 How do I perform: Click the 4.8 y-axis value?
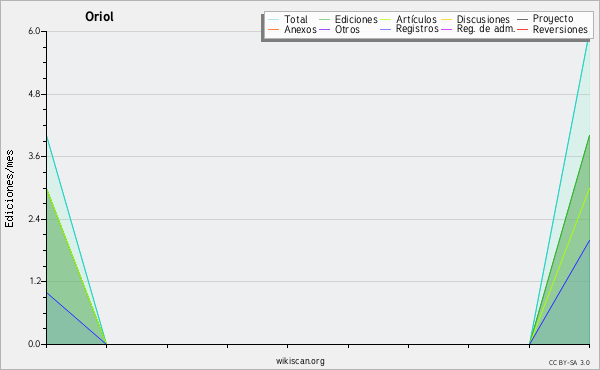[34, 94]
